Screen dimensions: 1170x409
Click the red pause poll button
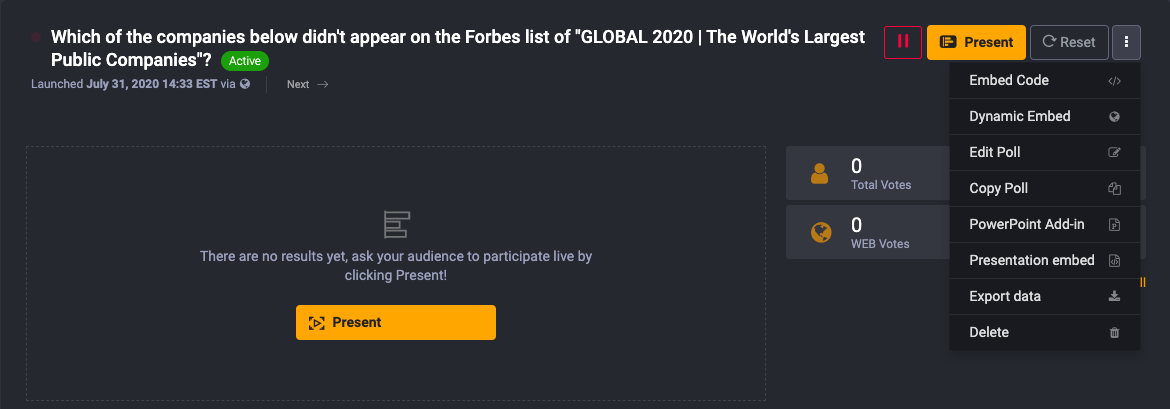coord(903,42)
